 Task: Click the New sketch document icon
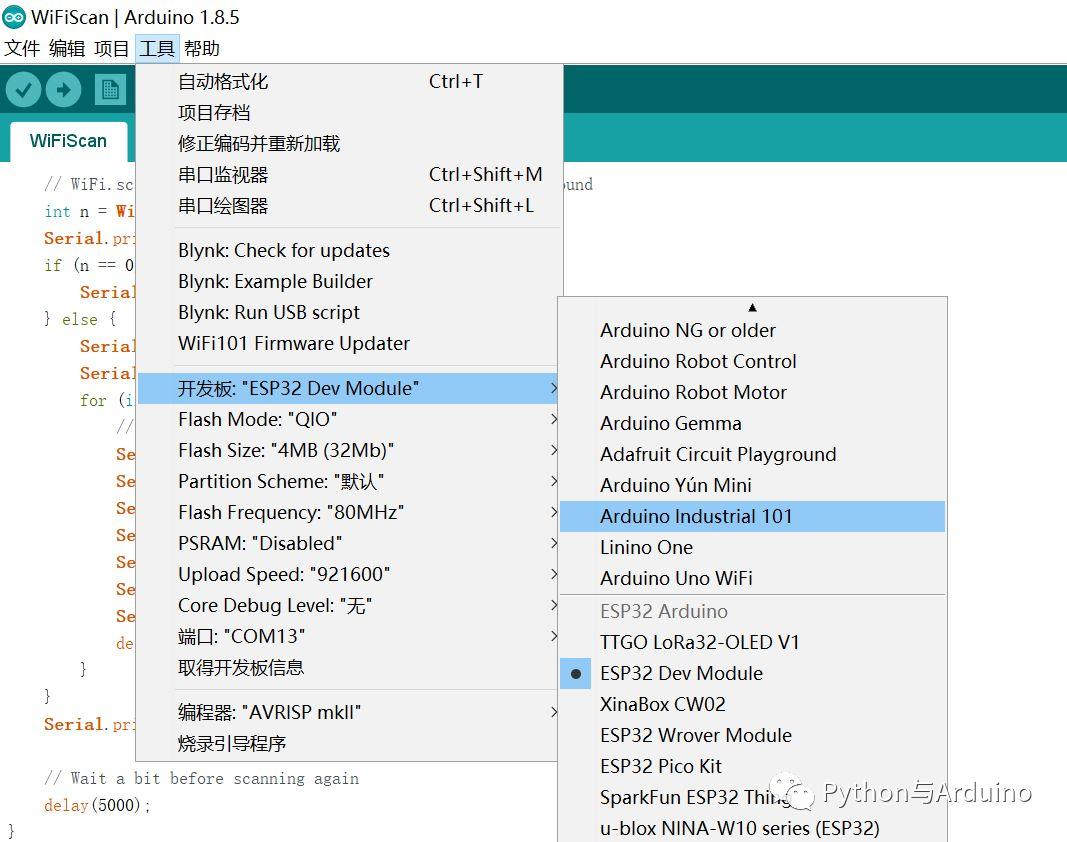110,90
